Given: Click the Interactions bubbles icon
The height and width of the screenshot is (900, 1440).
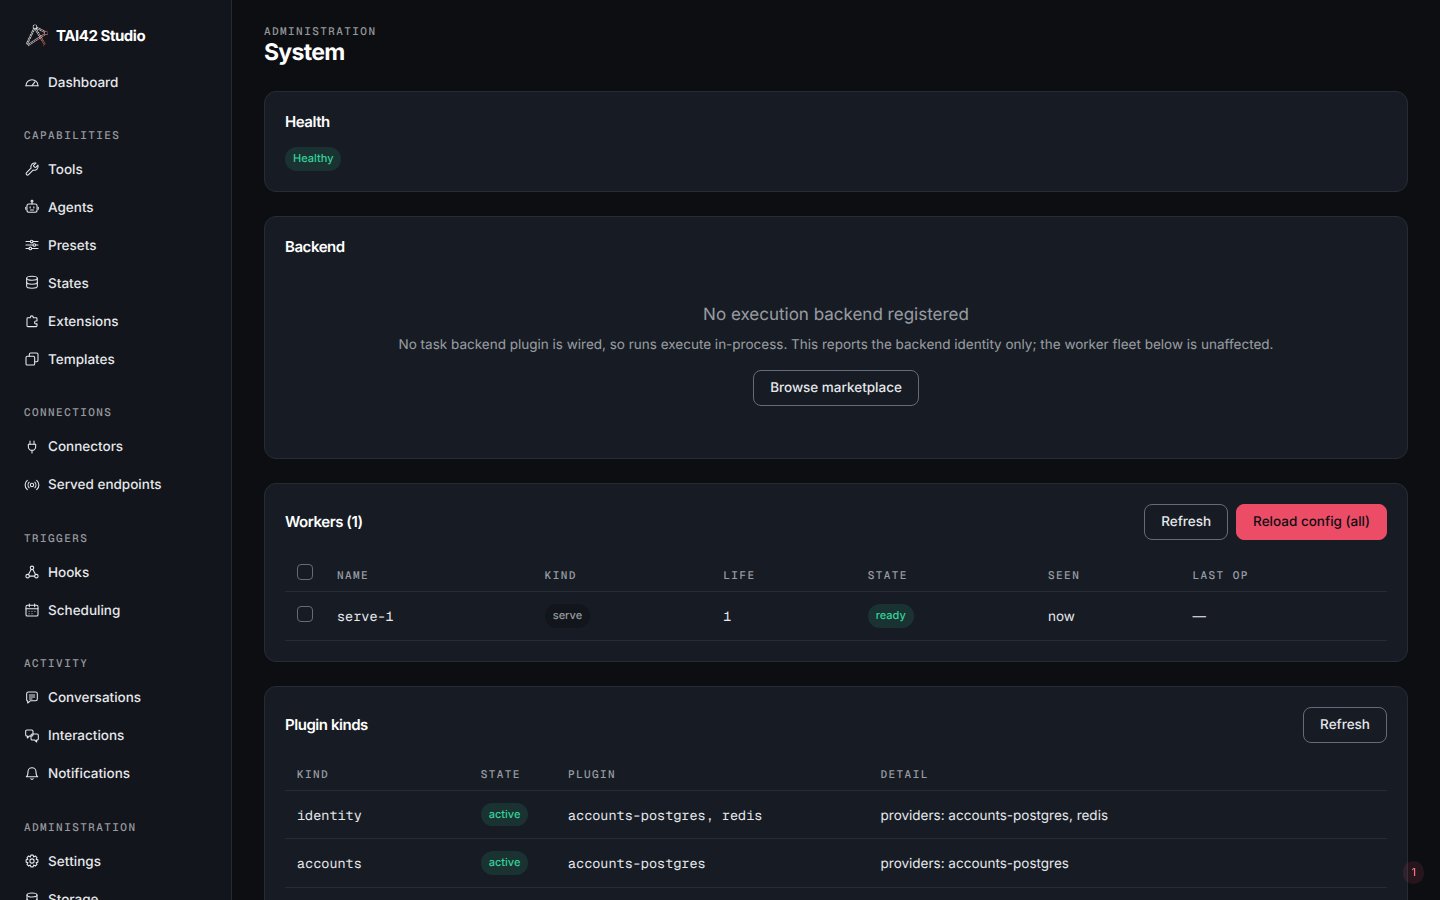Looking at the screenshot, I should coord(32,736).
